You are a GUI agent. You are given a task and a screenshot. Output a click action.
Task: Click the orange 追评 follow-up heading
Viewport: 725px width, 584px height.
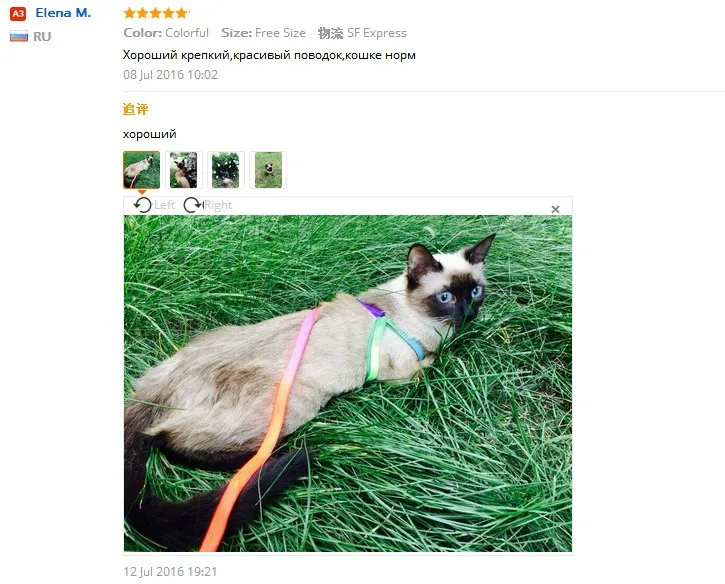point(135,109)
